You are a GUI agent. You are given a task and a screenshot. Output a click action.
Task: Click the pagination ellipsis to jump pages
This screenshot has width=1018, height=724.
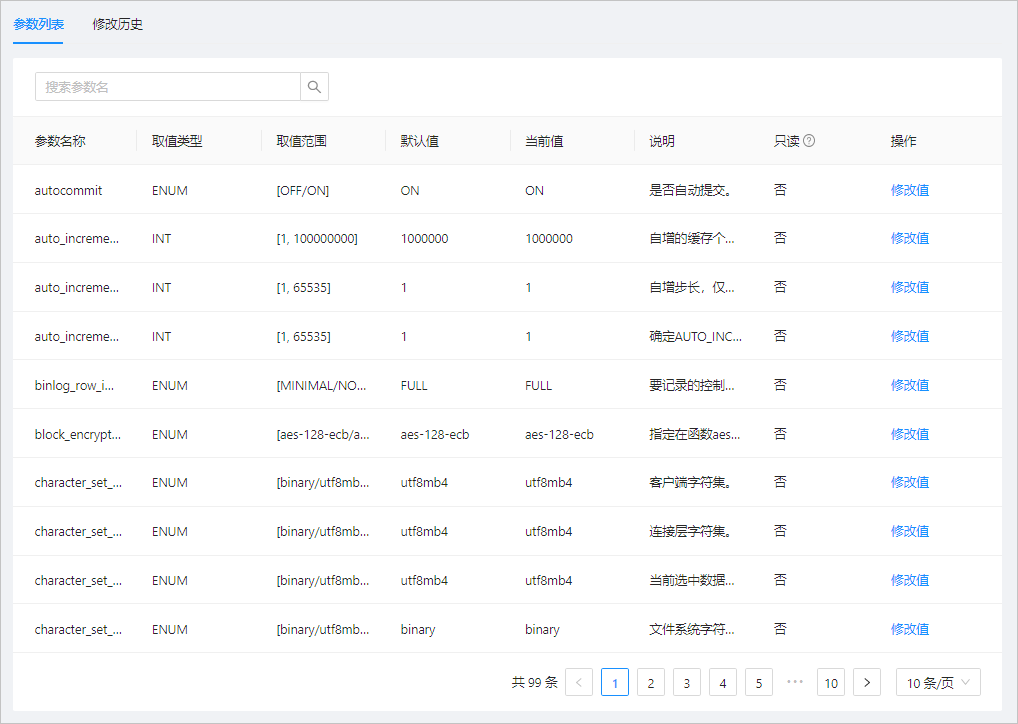[x=795, y=682]
